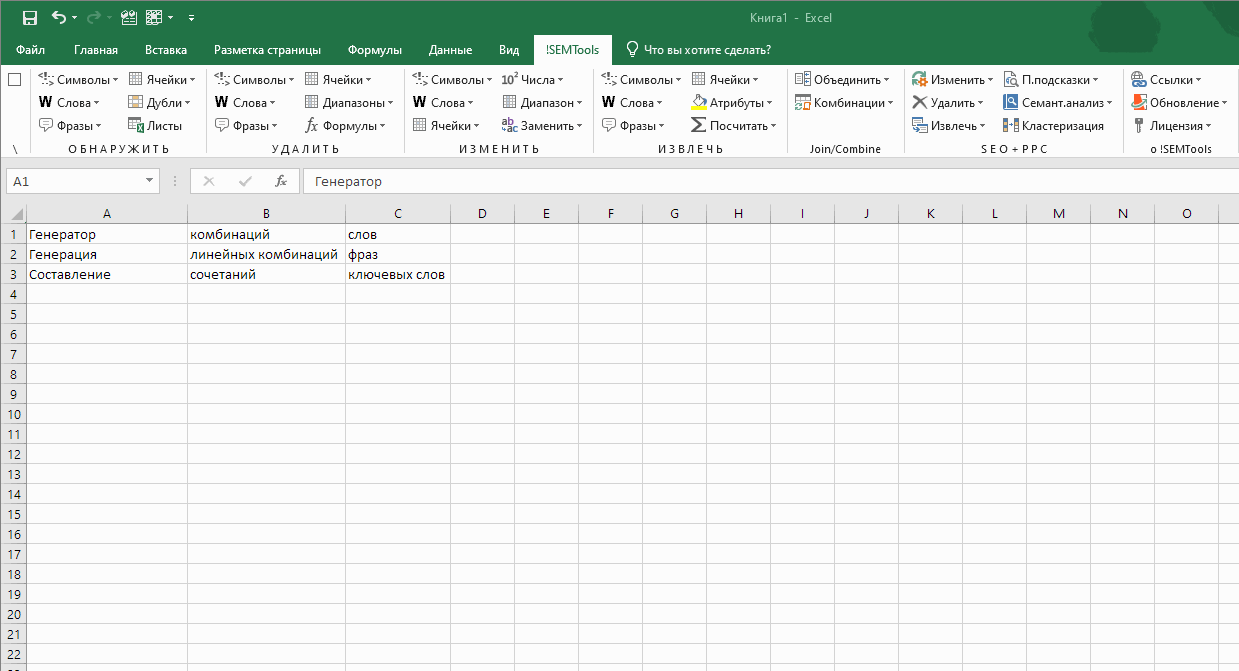Open Ячейки in the УДАЛИТЬ group

click(338, 79)
